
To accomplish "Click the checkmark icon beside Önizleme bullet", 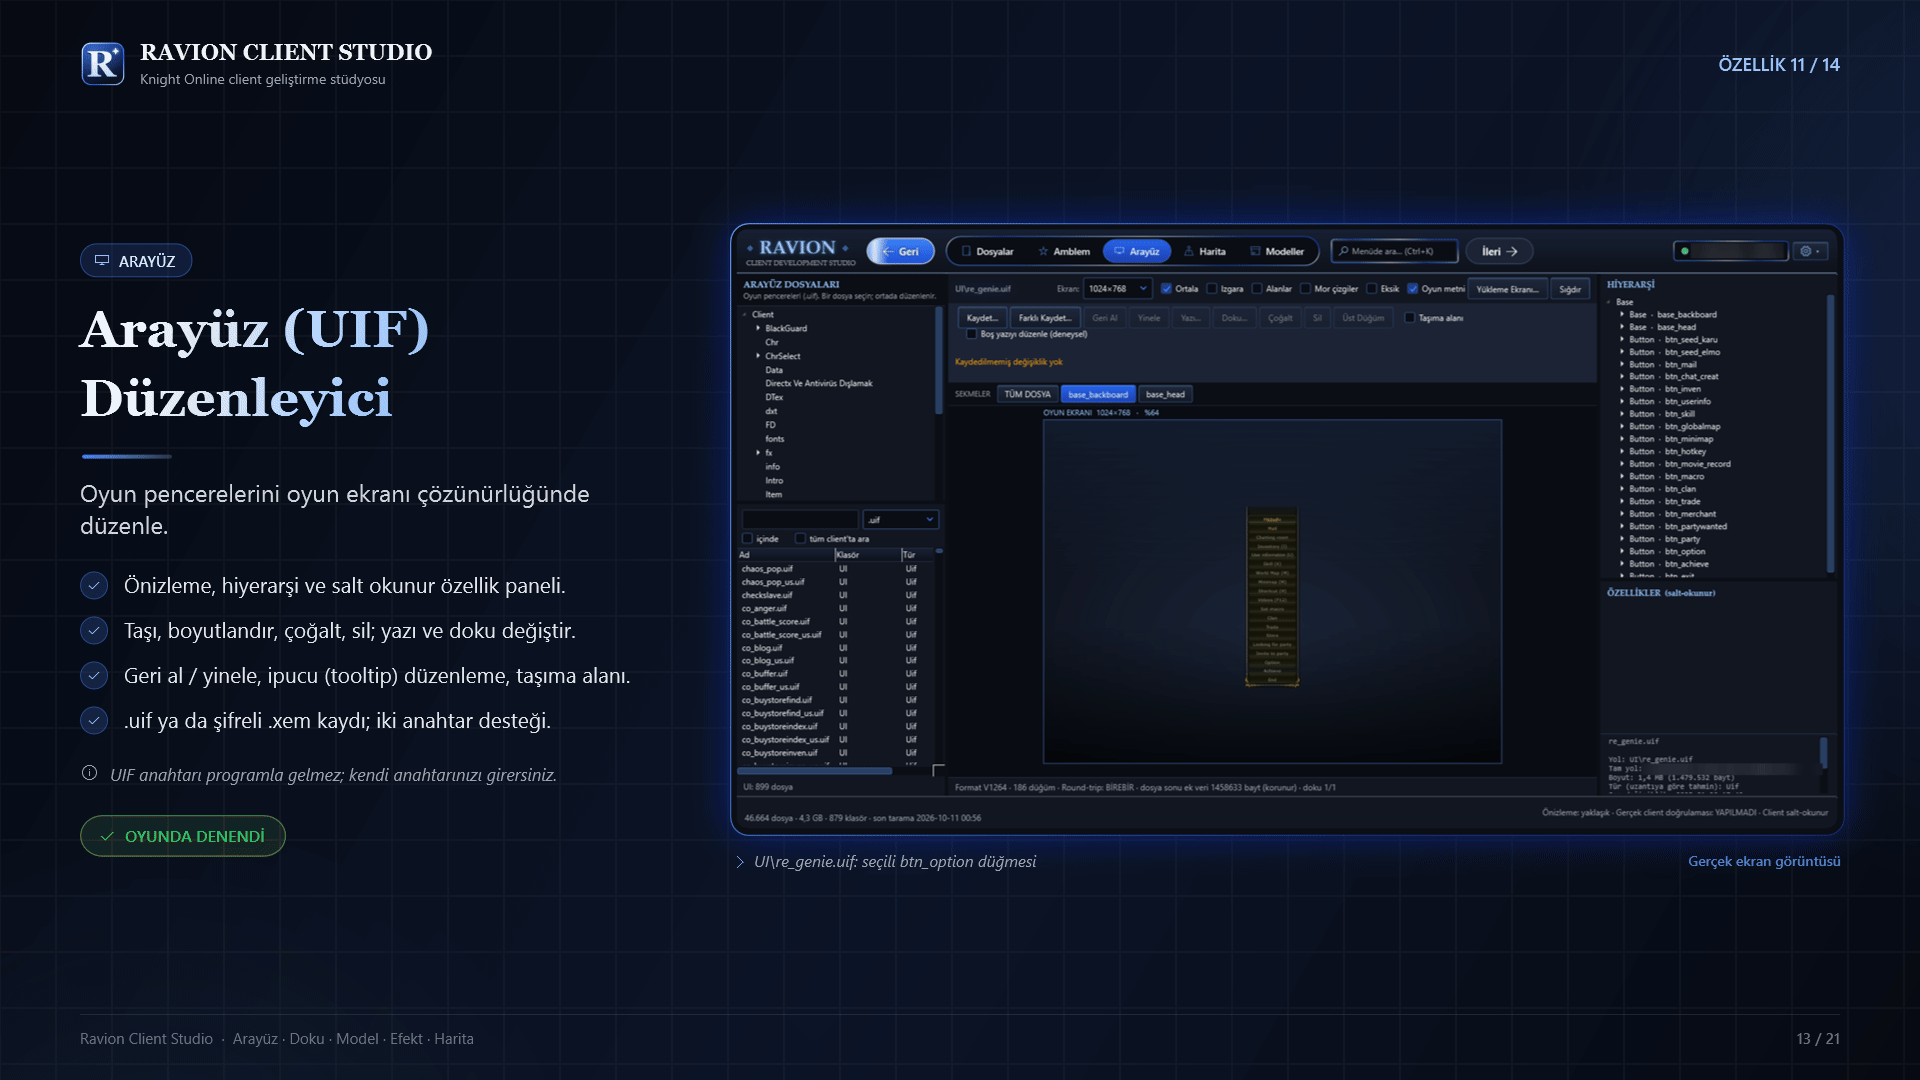I will tap(94, 585).
